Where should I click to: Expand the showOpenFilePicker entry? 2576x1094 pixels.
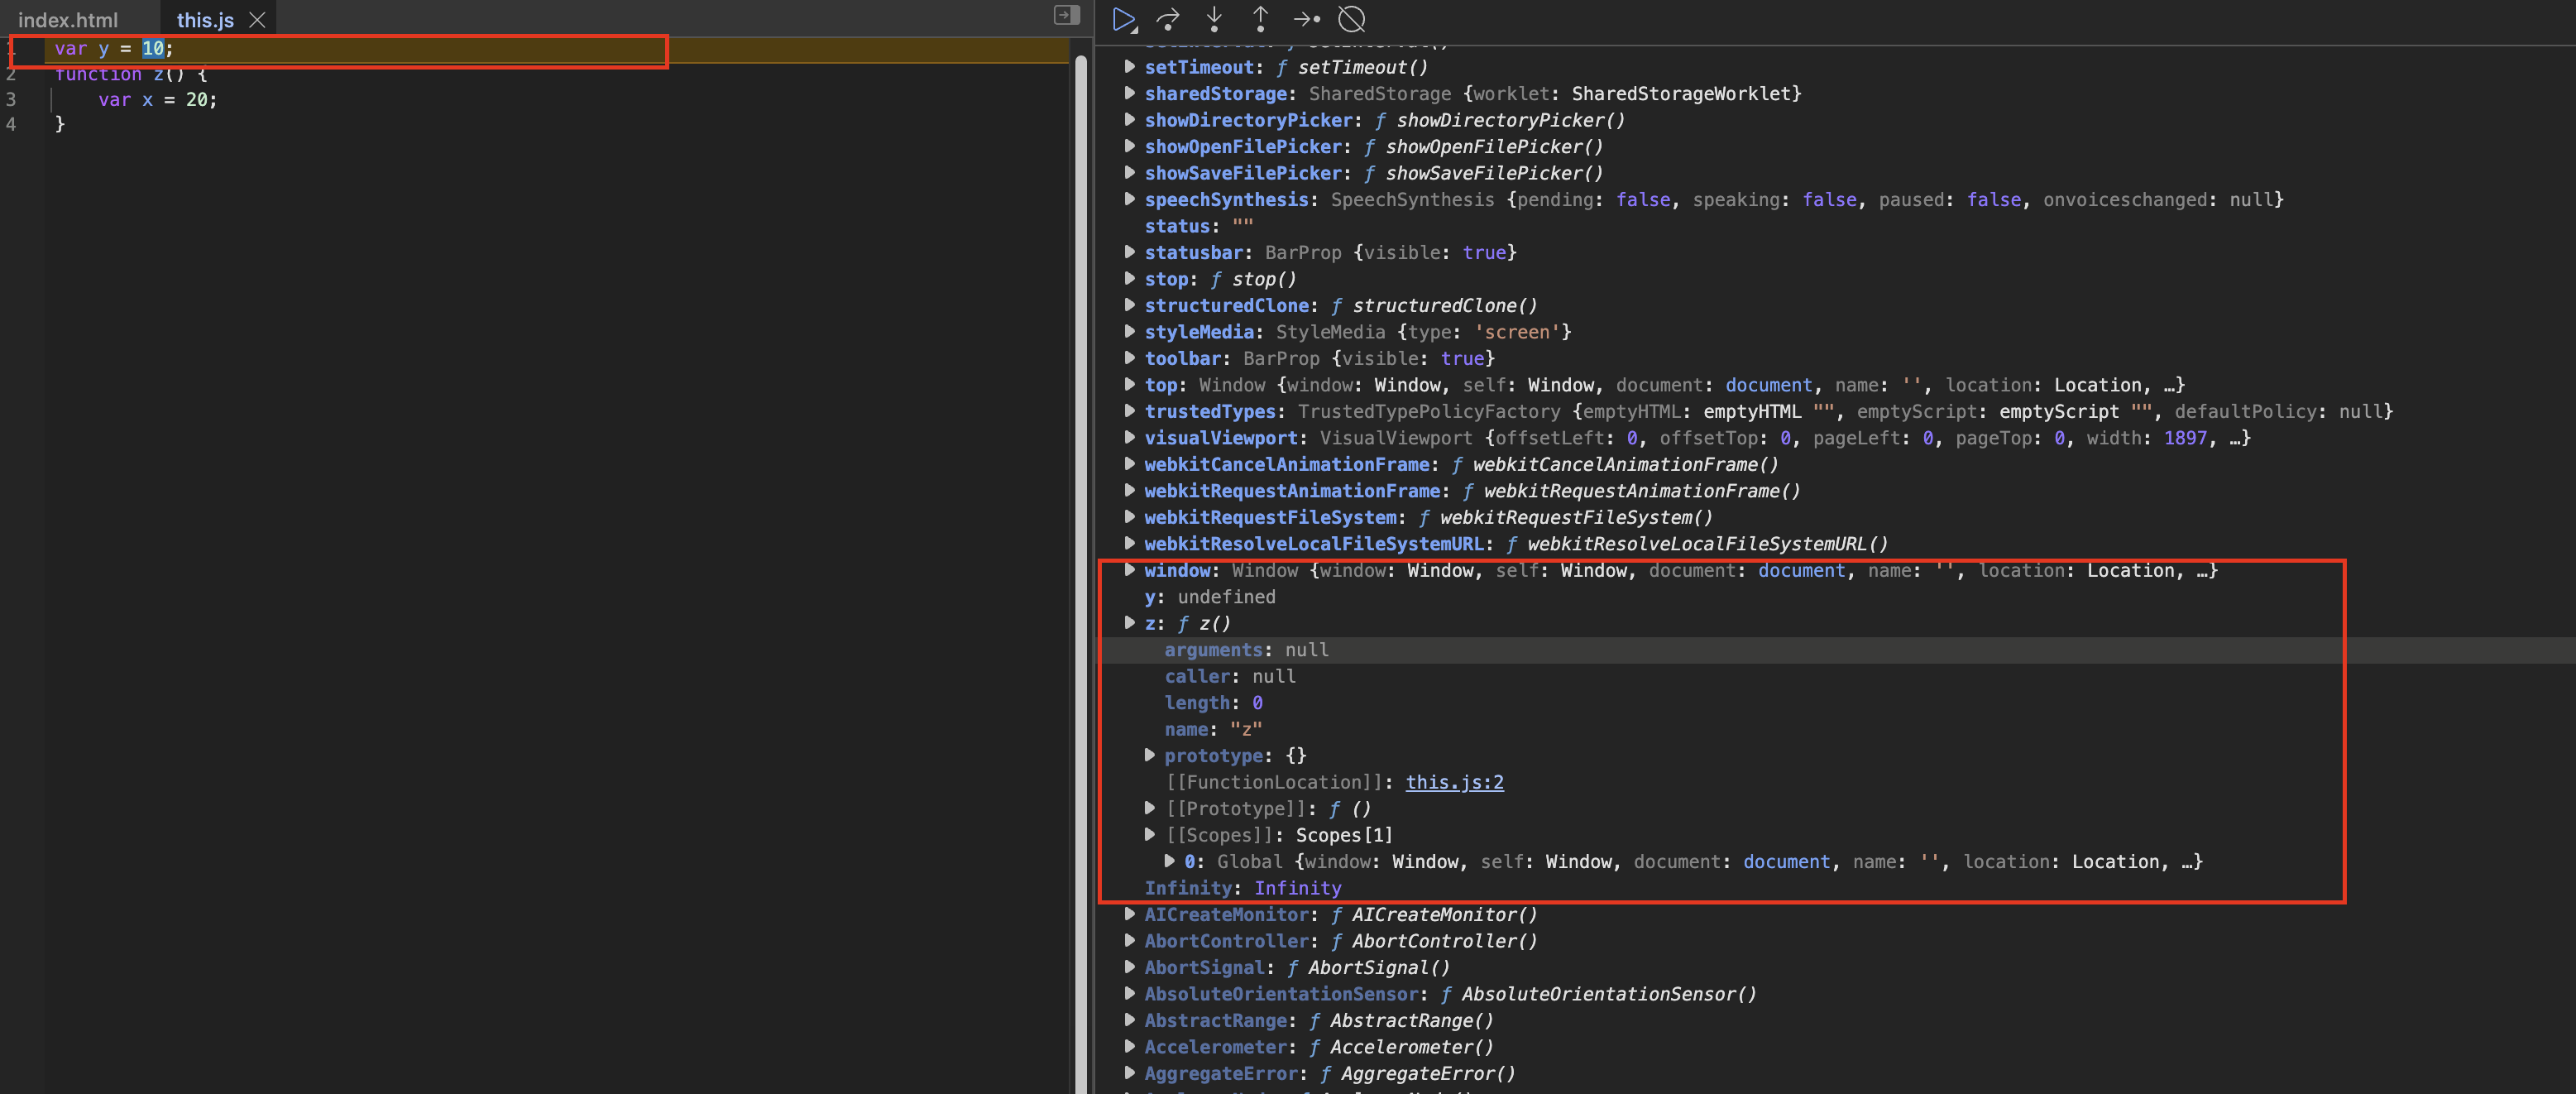click(x=1129, y=146)
